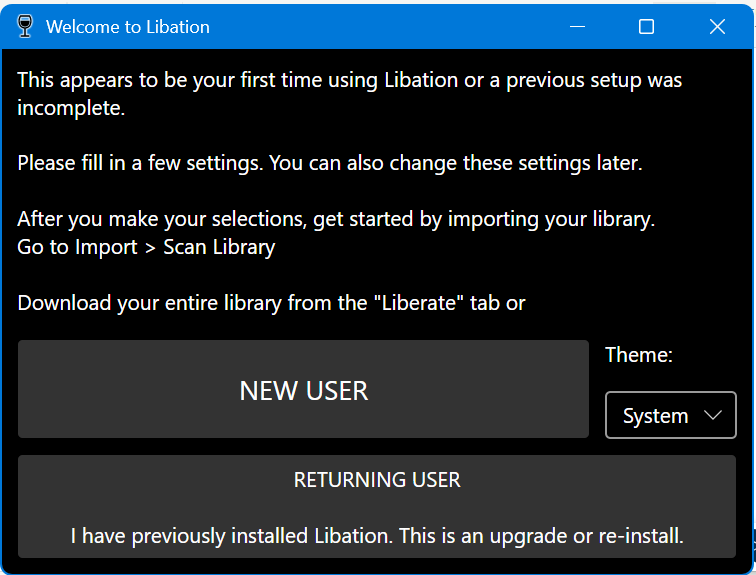Expand the Theme dropdown chevron arrow

[713, 416]
